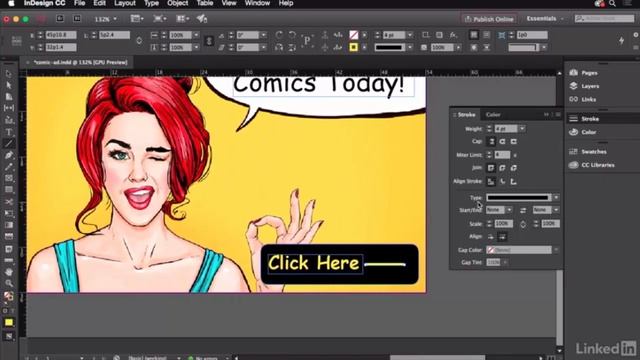Image resolution: width=640 pixels, height=360 pixels.
Task: Select the Direct Selection tool
Action: tap(9, 85)
